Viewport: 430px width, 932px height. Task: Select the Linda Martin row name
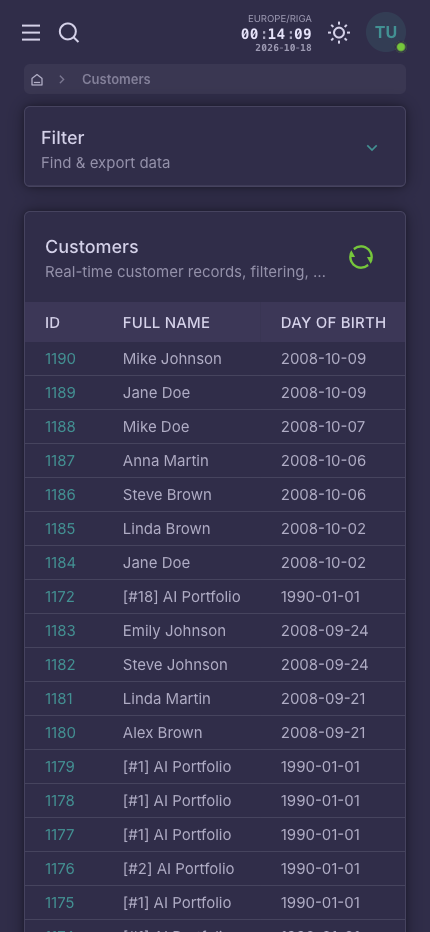click(x=167, y=699)
